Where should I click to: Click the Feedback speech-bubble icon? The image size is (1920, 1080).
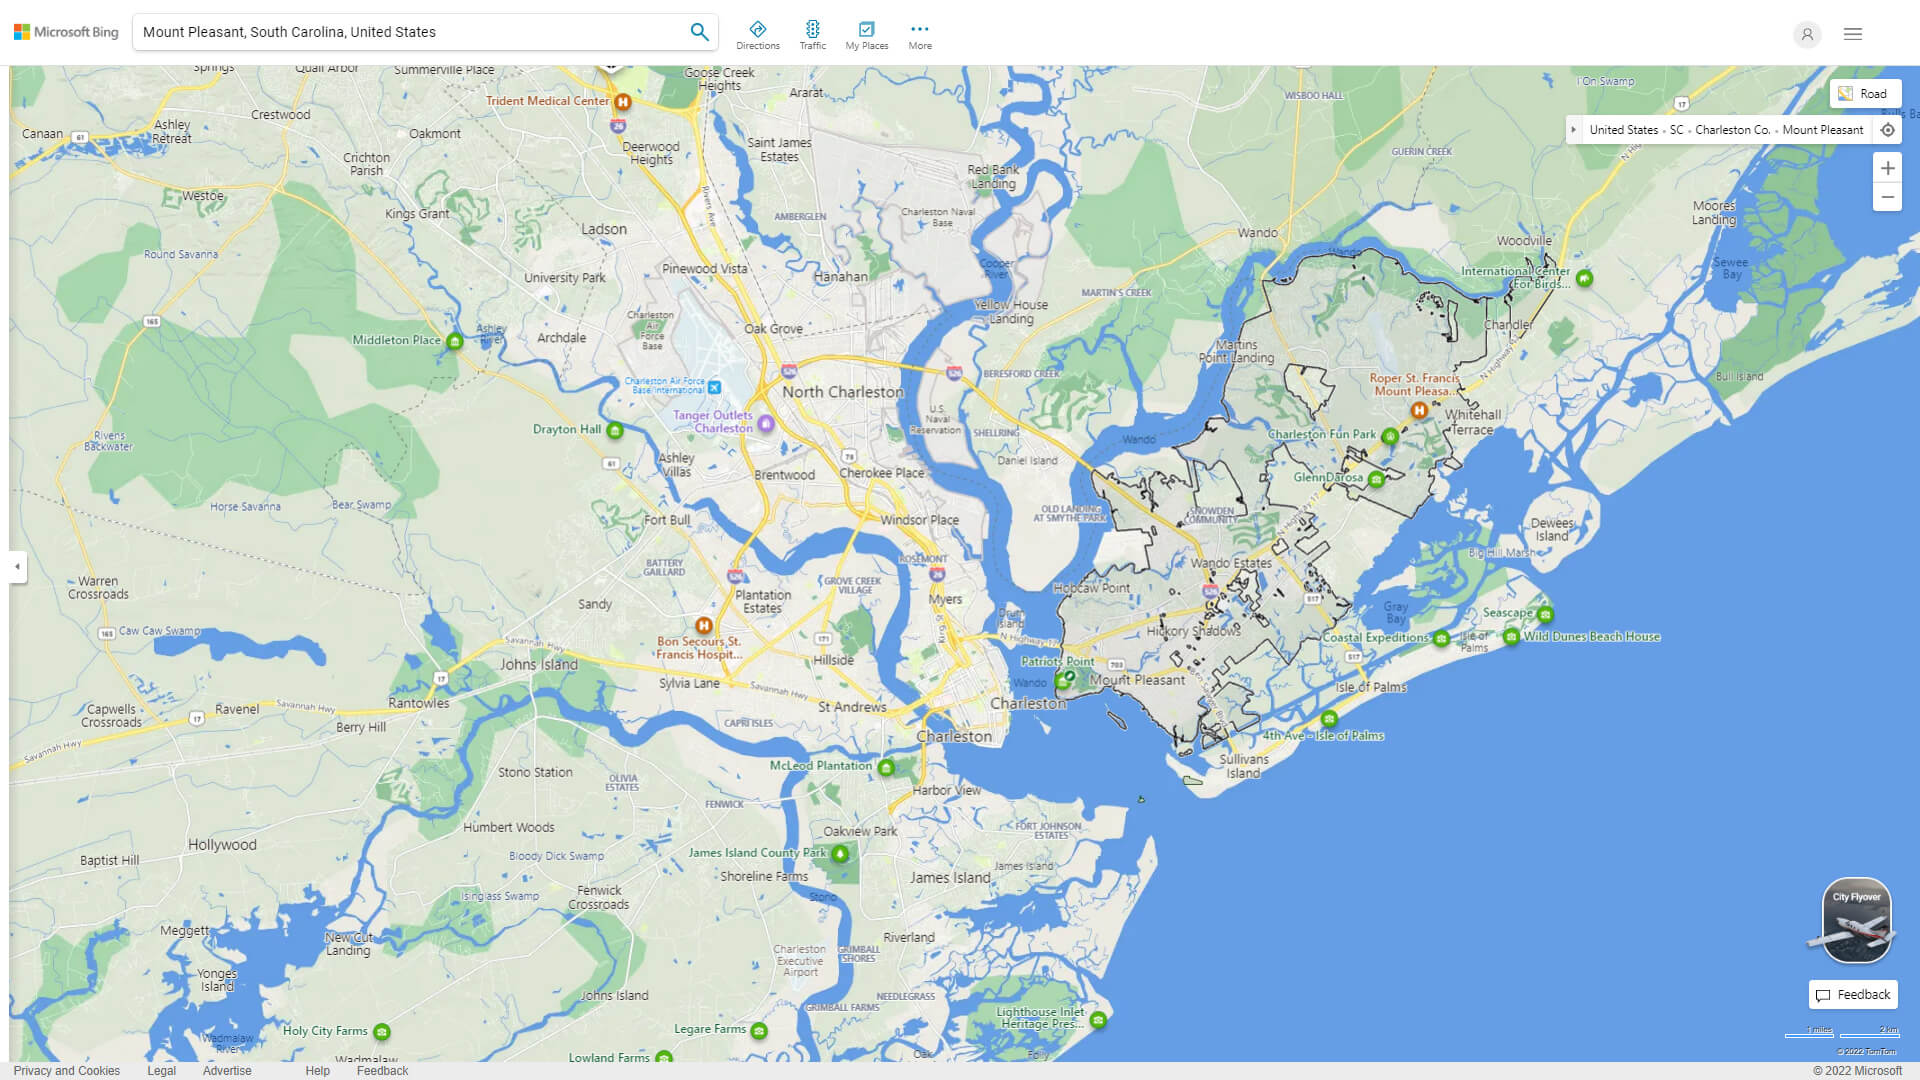coord(1824,995)
